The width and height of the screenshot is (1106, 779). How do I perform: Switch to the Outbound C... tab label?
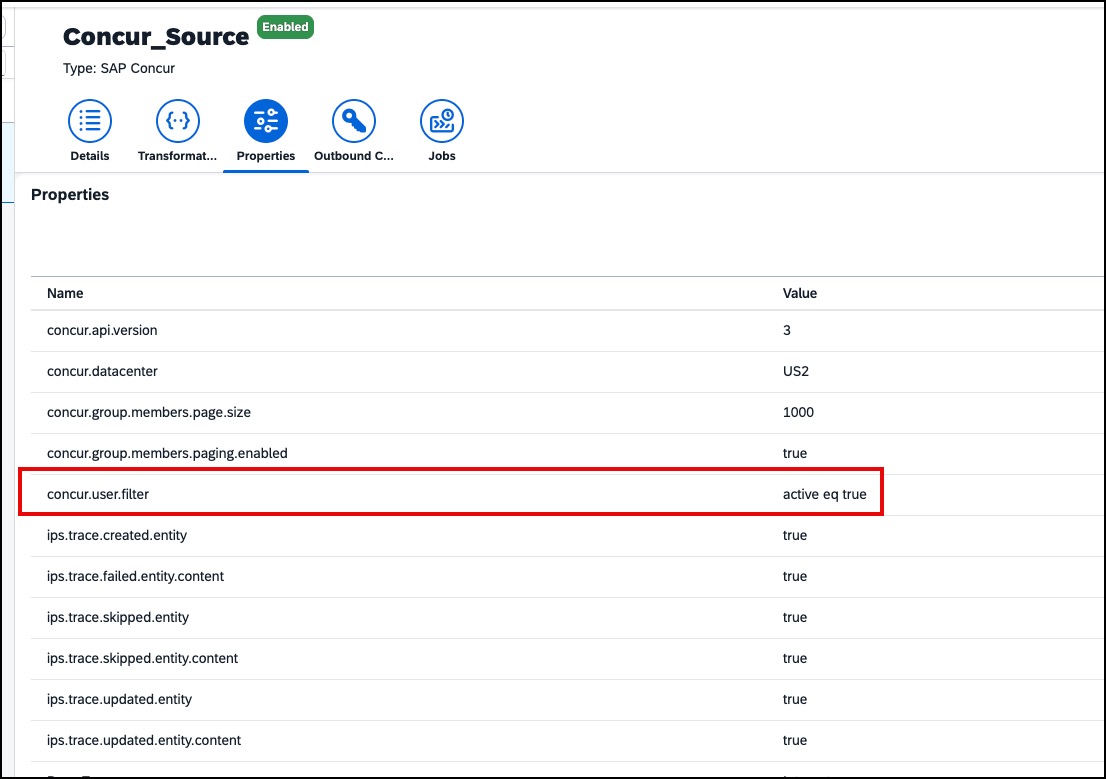[354, 156]
